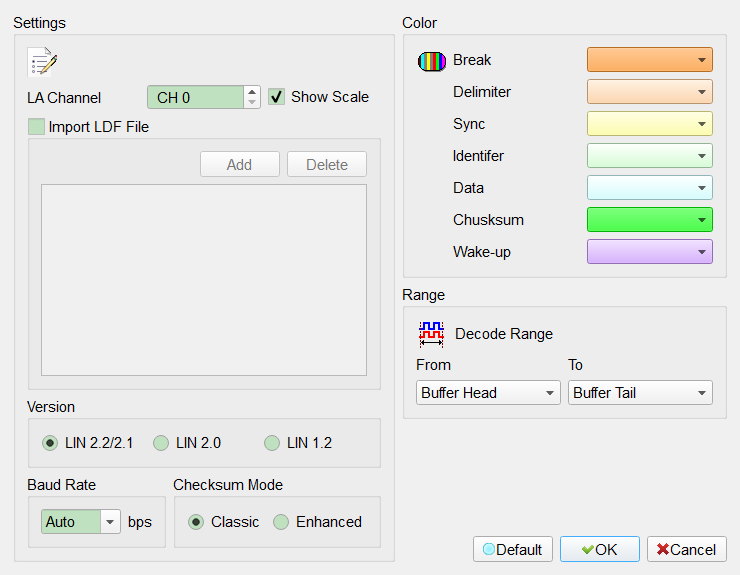Decrement the LA Channel spinner down arrow

point(252,102)
